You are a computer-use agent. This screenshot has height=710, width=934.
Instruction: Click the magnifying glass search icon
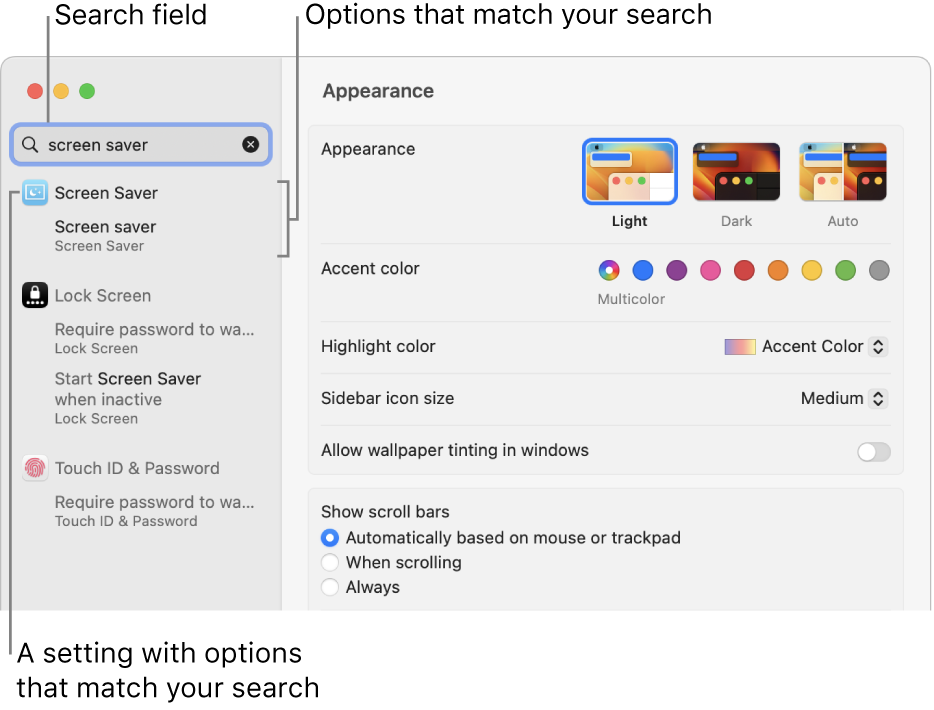click(31, 145)
